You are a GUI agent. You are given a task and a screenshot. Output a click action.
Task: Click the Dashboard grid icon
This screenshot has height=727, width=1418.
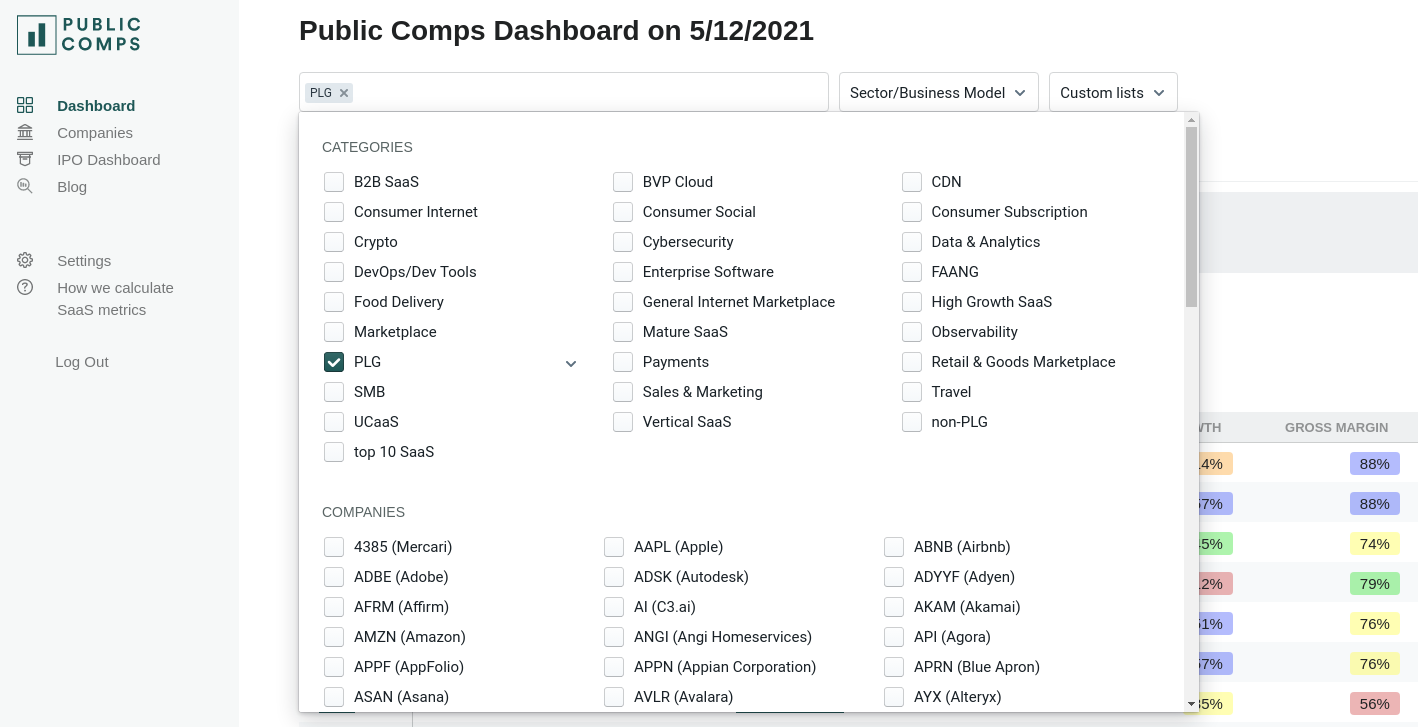tap(25, 105)
